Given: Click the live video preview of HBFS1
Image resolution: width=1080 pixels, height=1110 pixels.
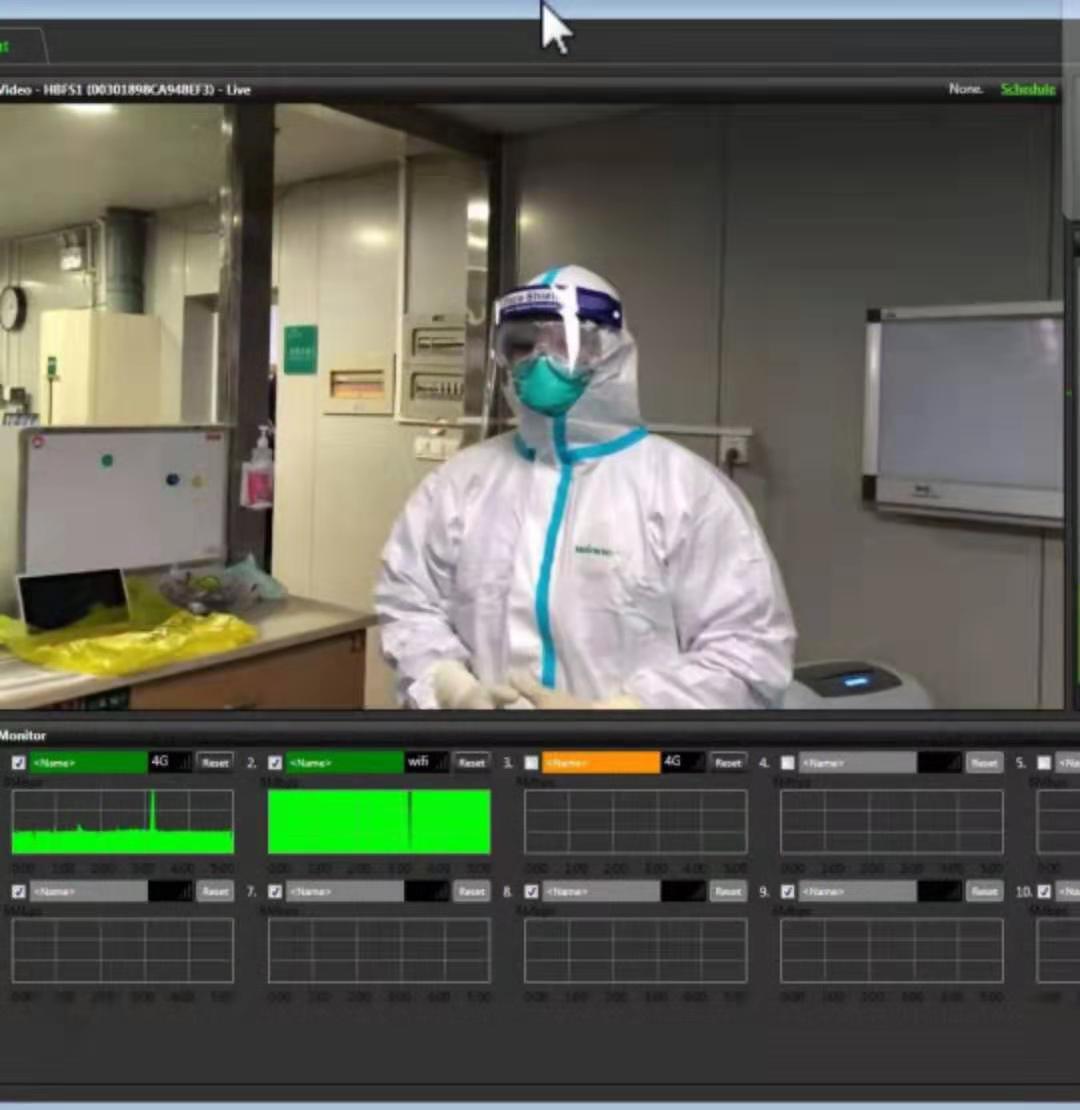Looking at the screenshot, I should [x=532, y=406].
